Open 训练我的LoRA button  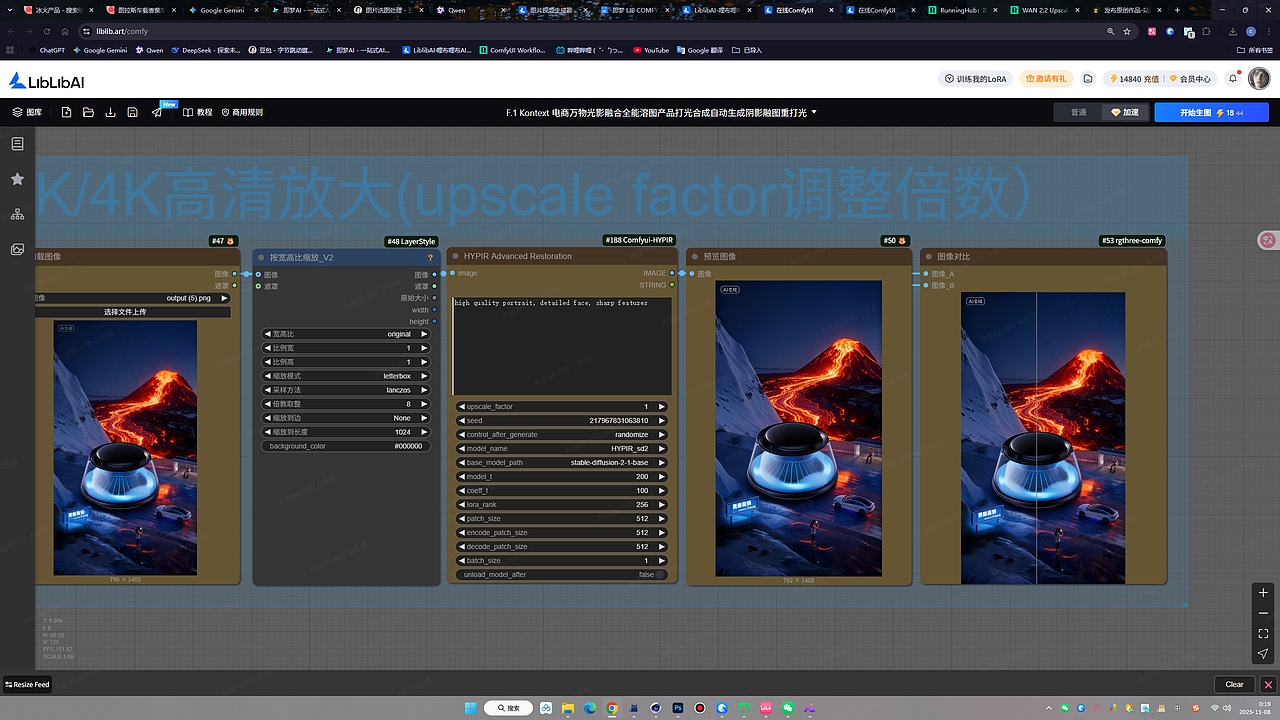(976, 79)
